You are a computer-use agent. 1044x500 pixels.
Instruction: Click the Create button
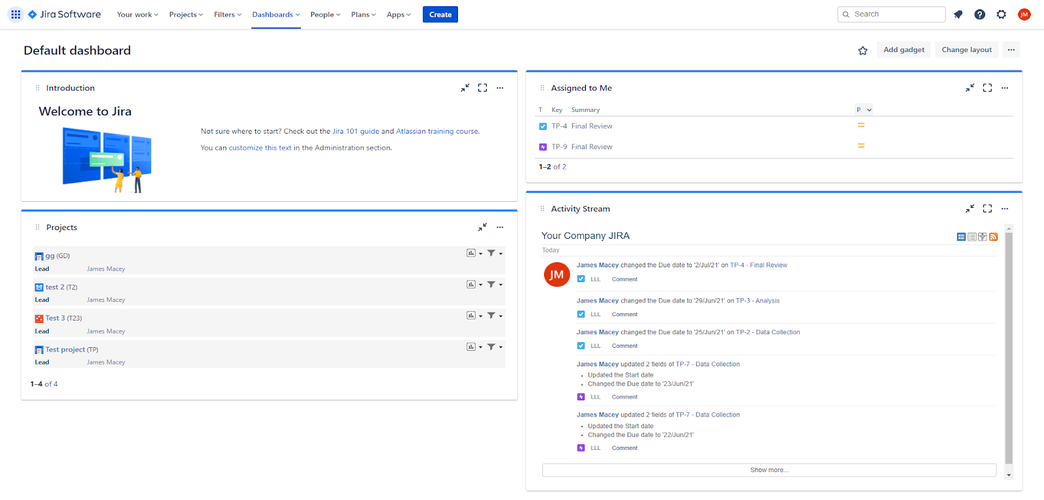[x=440, y=14]
